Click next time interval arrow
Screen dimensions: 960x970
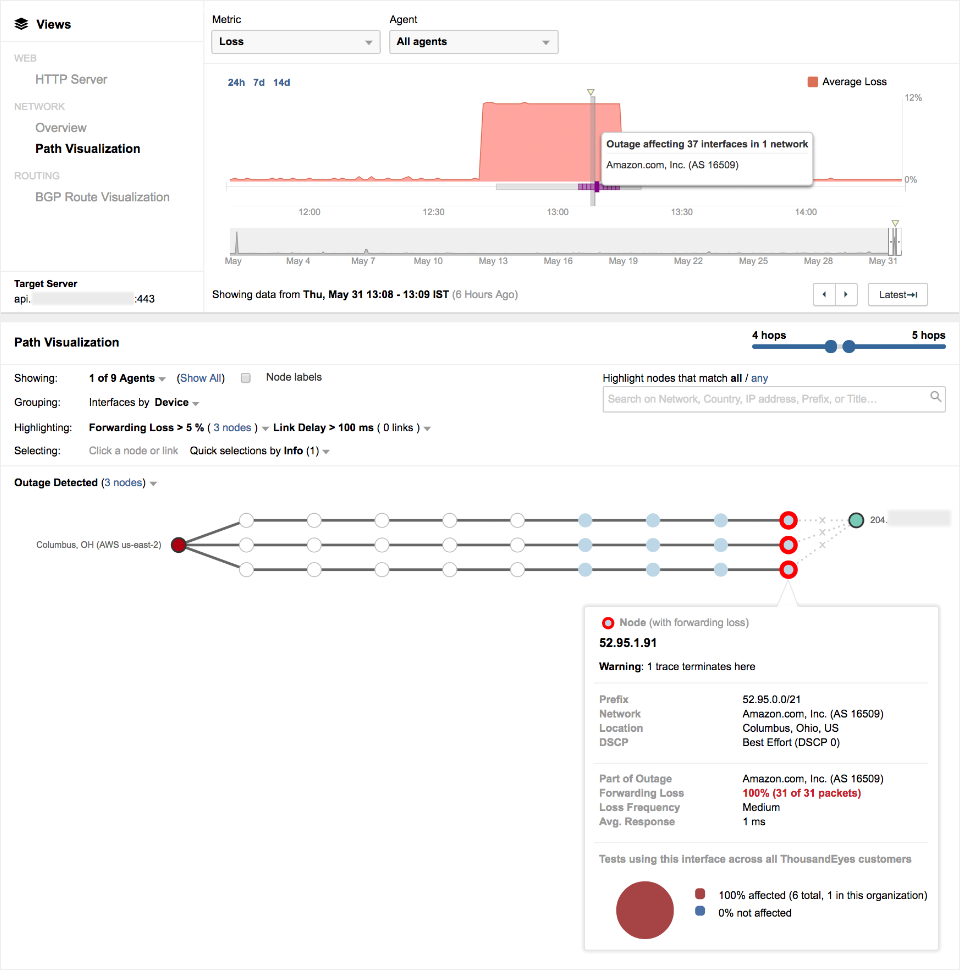[847, 295]
